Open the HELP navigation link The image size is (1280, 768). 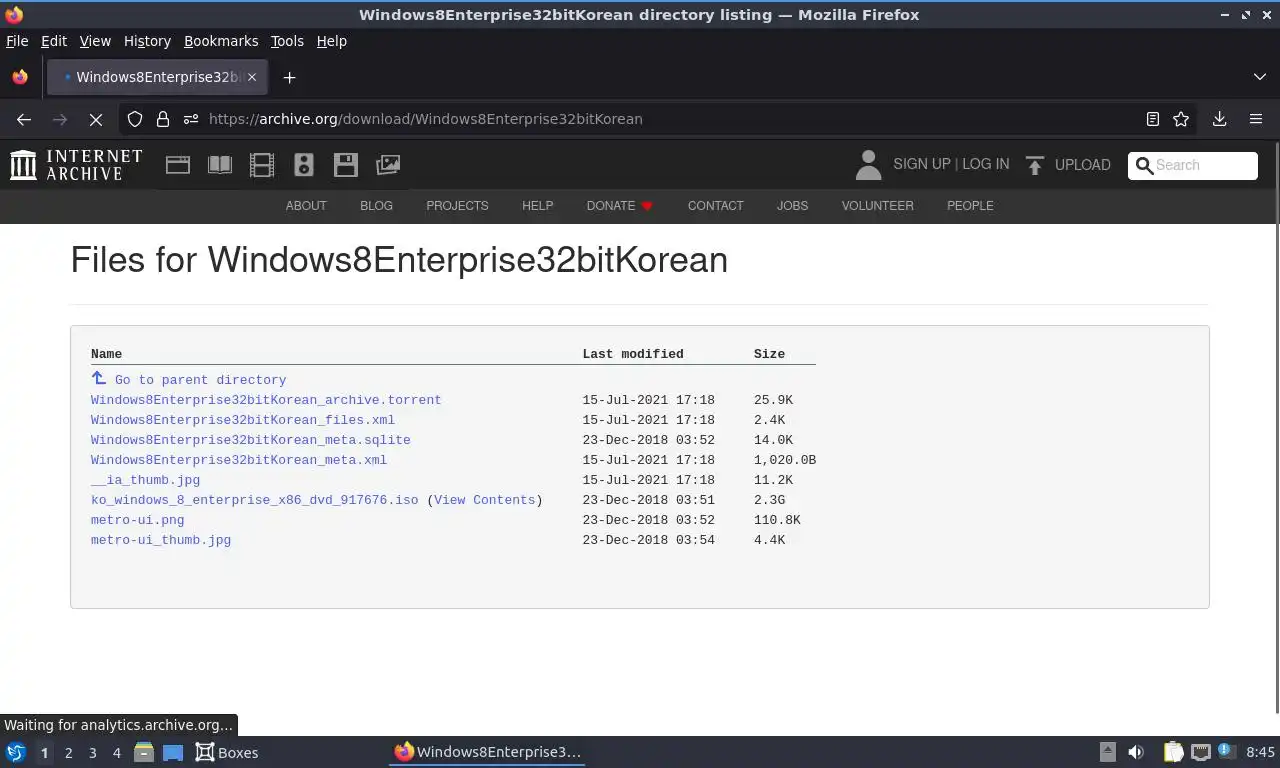tap(537, 206)
